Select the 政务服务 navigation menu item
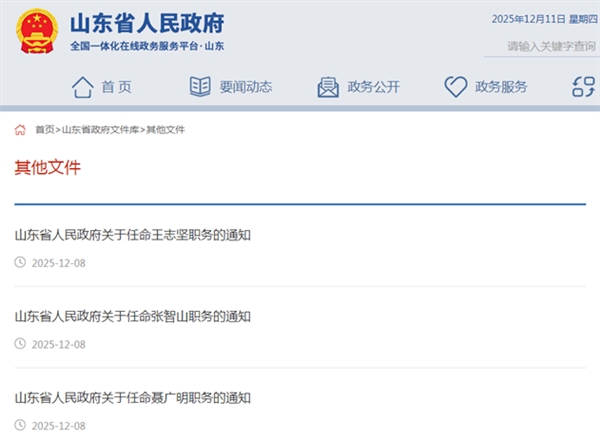 point(501,87)
